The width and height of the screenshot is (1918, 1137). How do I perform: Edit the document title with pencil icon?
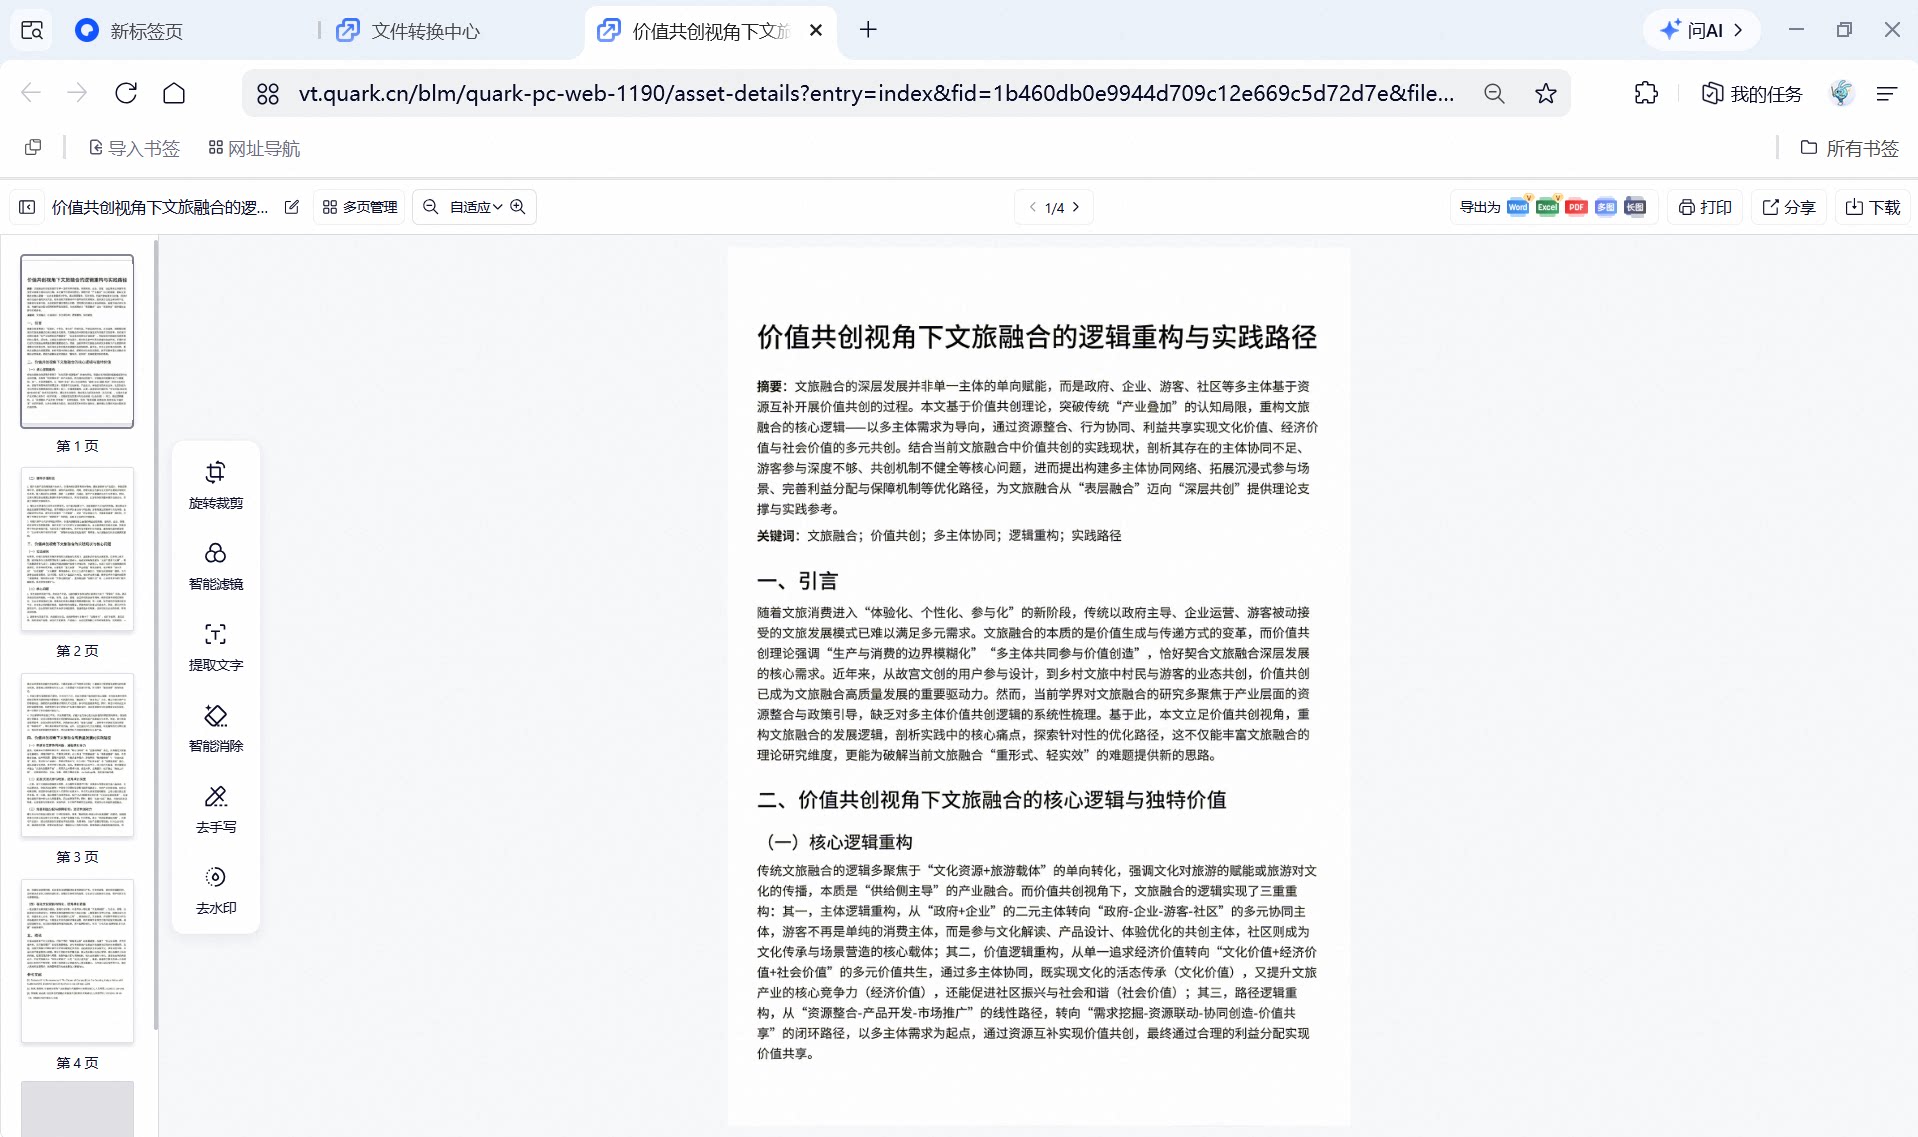tap(292, 207)
